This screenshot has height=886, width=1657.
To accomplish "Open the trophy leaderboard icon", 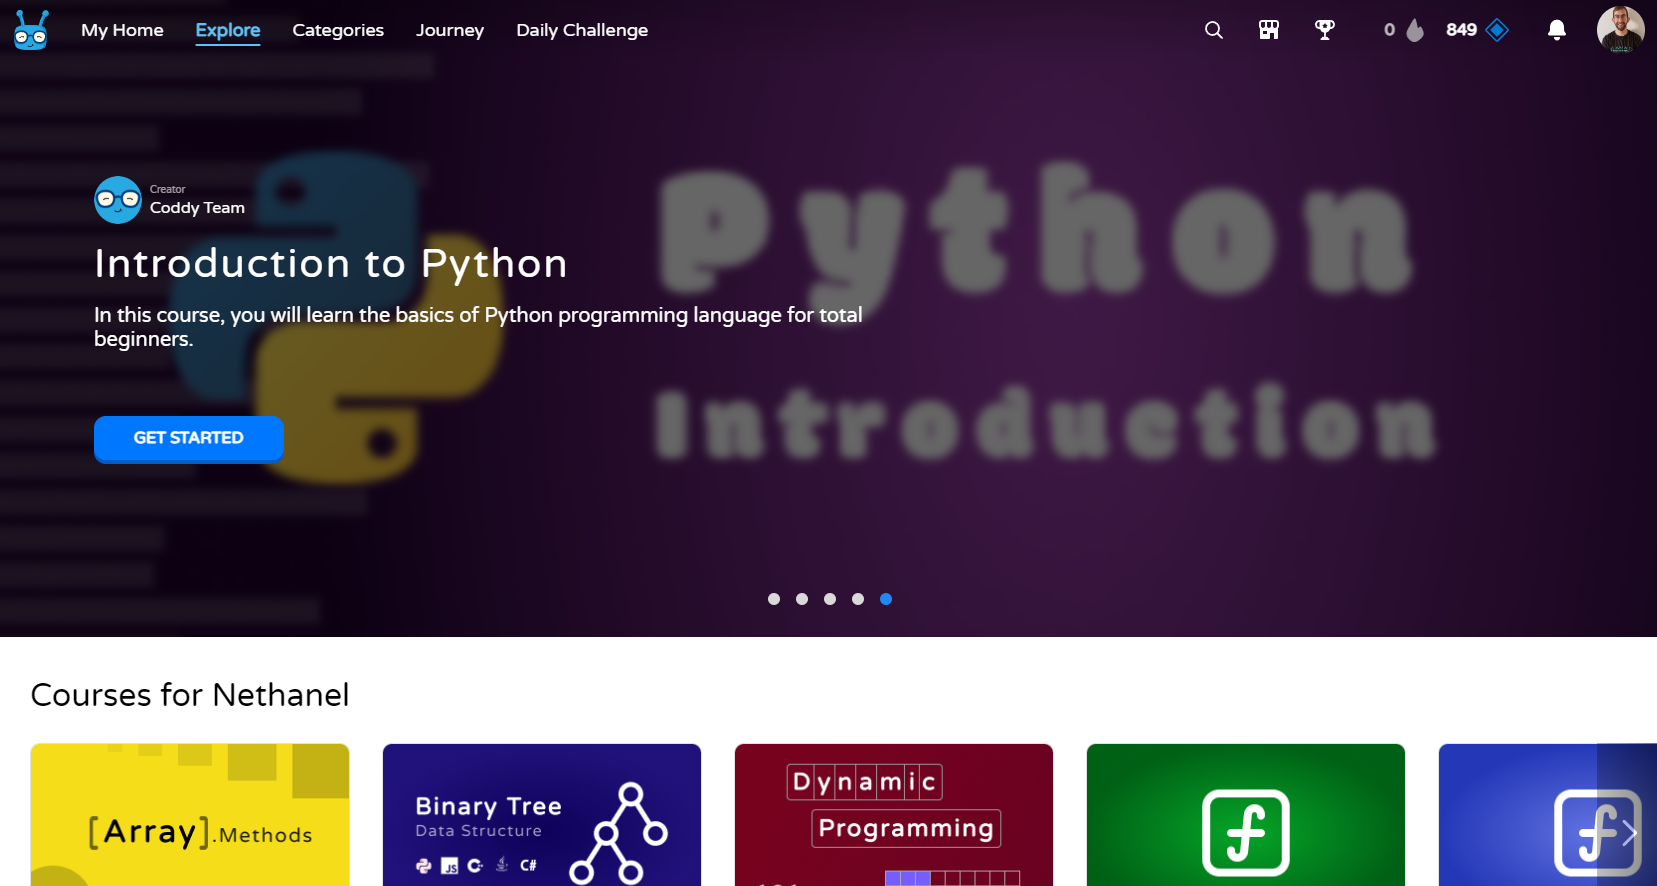I will pyautogui.click(x=1325, y=30).
